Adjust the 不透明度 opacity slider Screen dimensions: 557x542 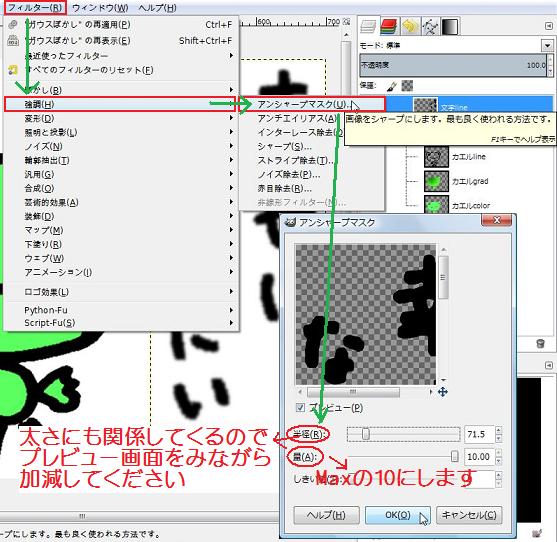(x=453, y=65)
